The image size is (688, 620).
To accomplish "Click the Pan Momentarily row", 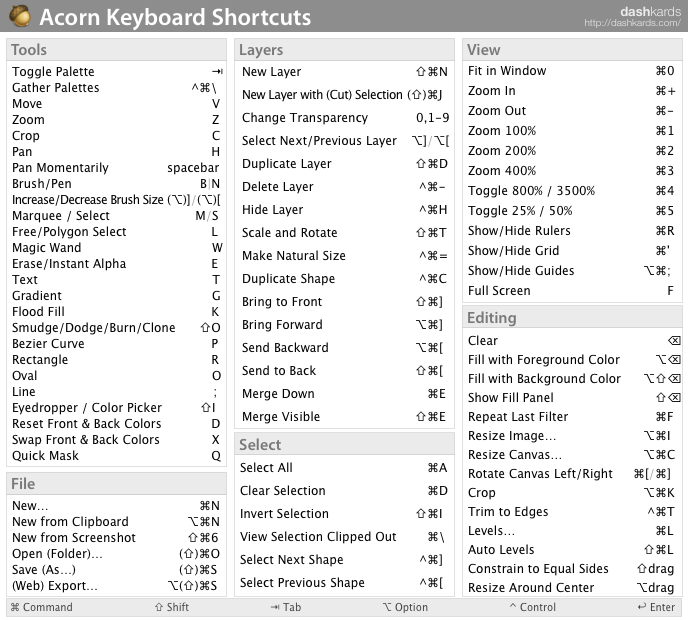I will (115, 168).
